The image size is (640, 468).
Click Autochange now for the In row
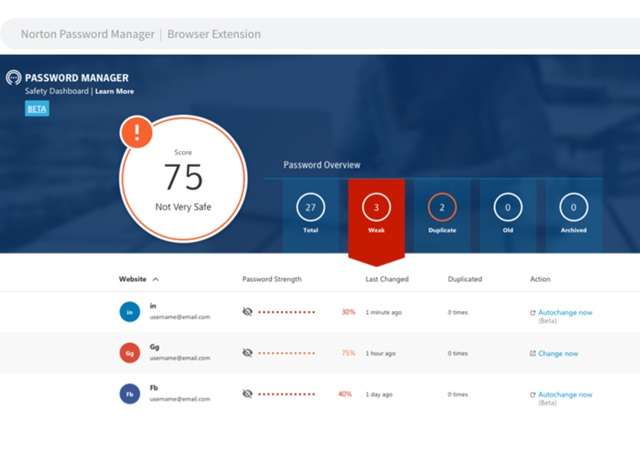[565, 313]
